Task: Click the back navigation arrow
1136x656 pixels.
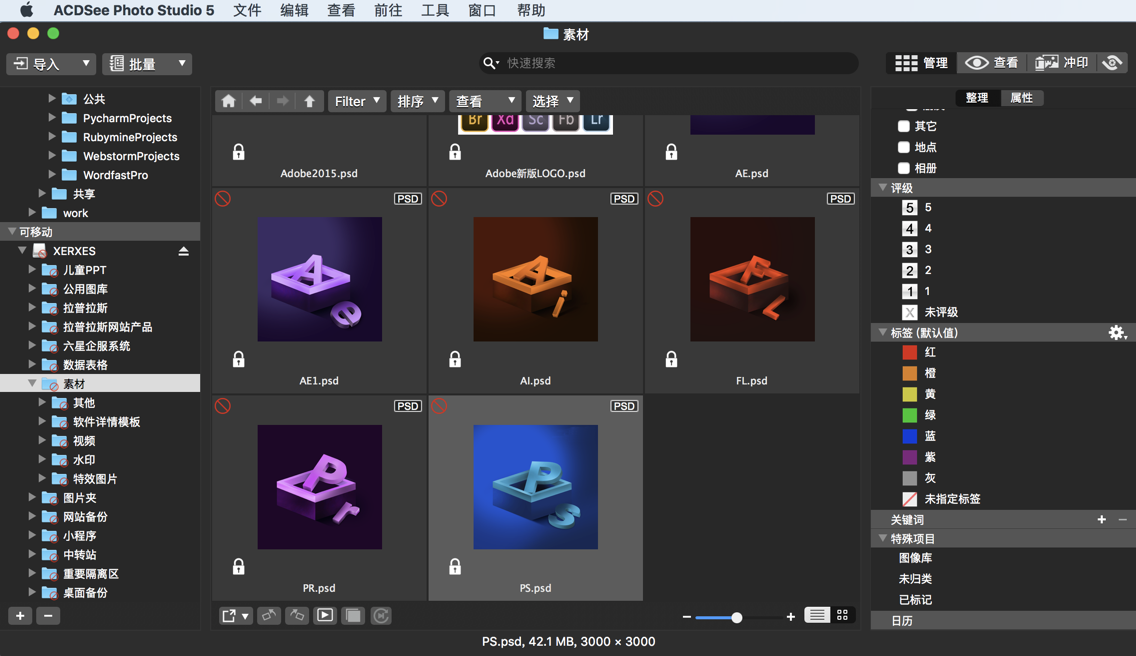Action: (x=256, y=101)
